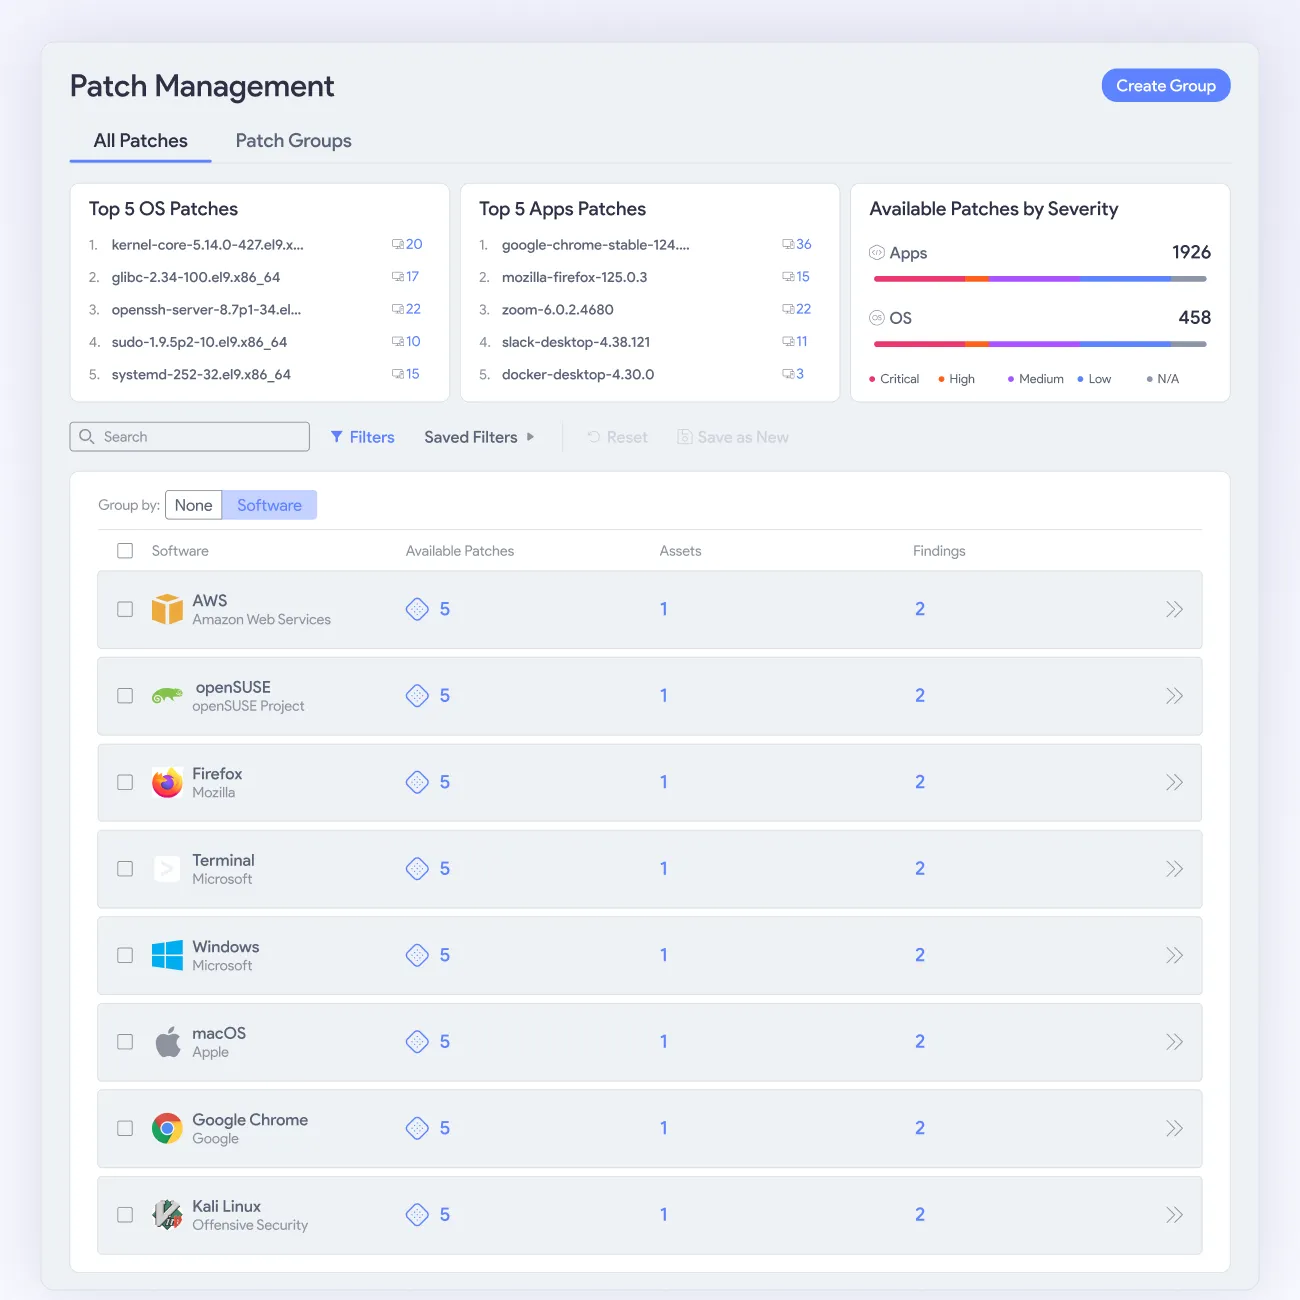Click into the Search input field

[190, 437]
